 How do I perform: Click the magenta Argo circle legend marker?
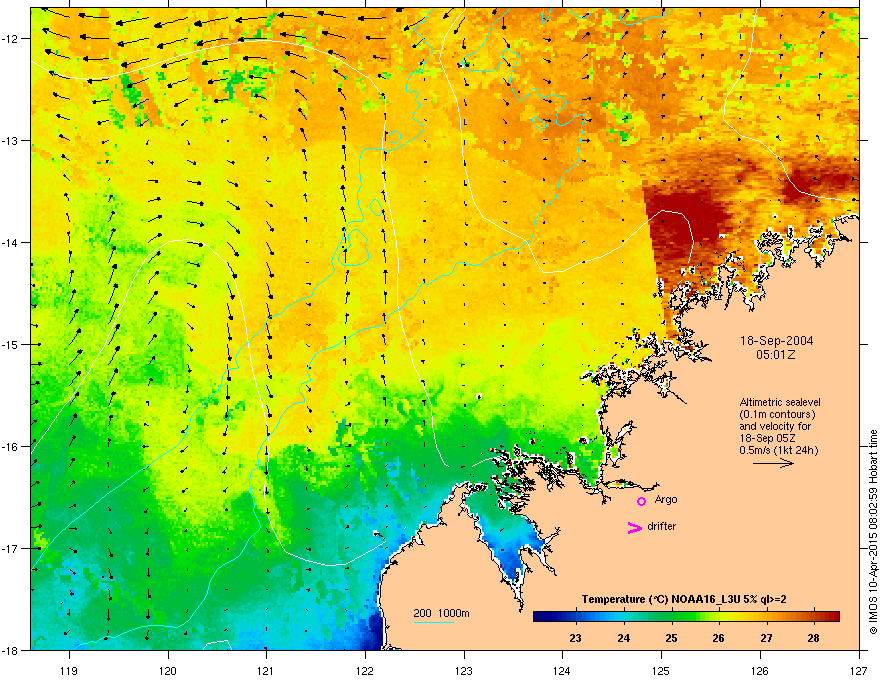coord(641,501)
